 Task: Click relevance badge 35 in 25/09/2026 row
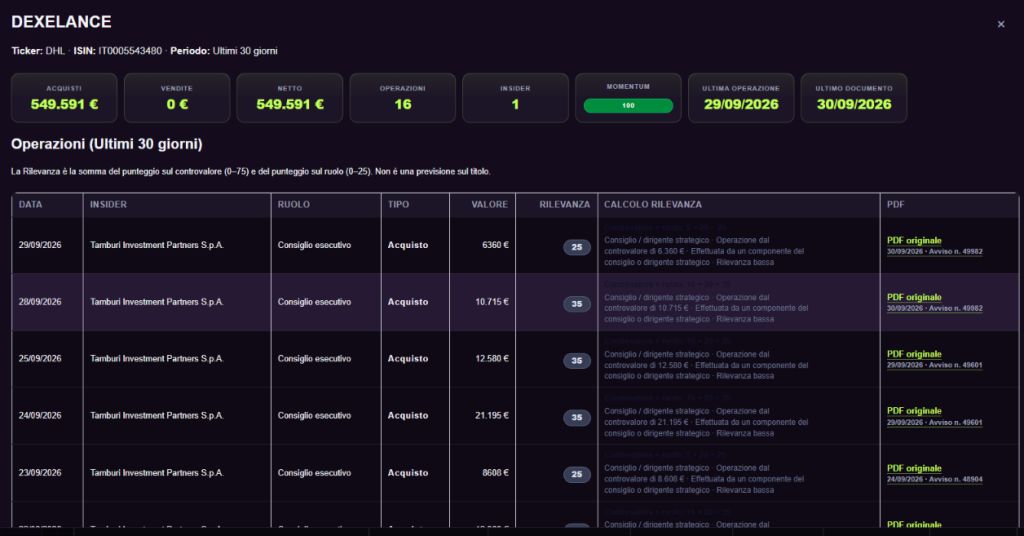click(577, 360)
